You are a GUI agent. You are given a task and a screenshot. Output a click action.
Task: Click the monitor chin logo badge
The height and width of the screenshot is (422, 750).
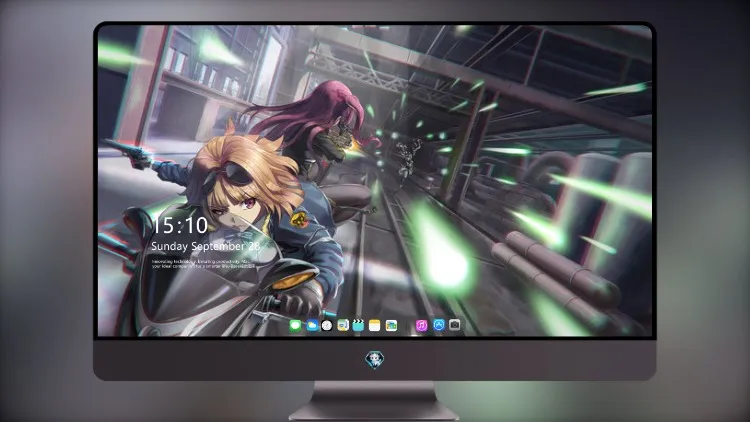pyautogui.click(x=375, y=360)
